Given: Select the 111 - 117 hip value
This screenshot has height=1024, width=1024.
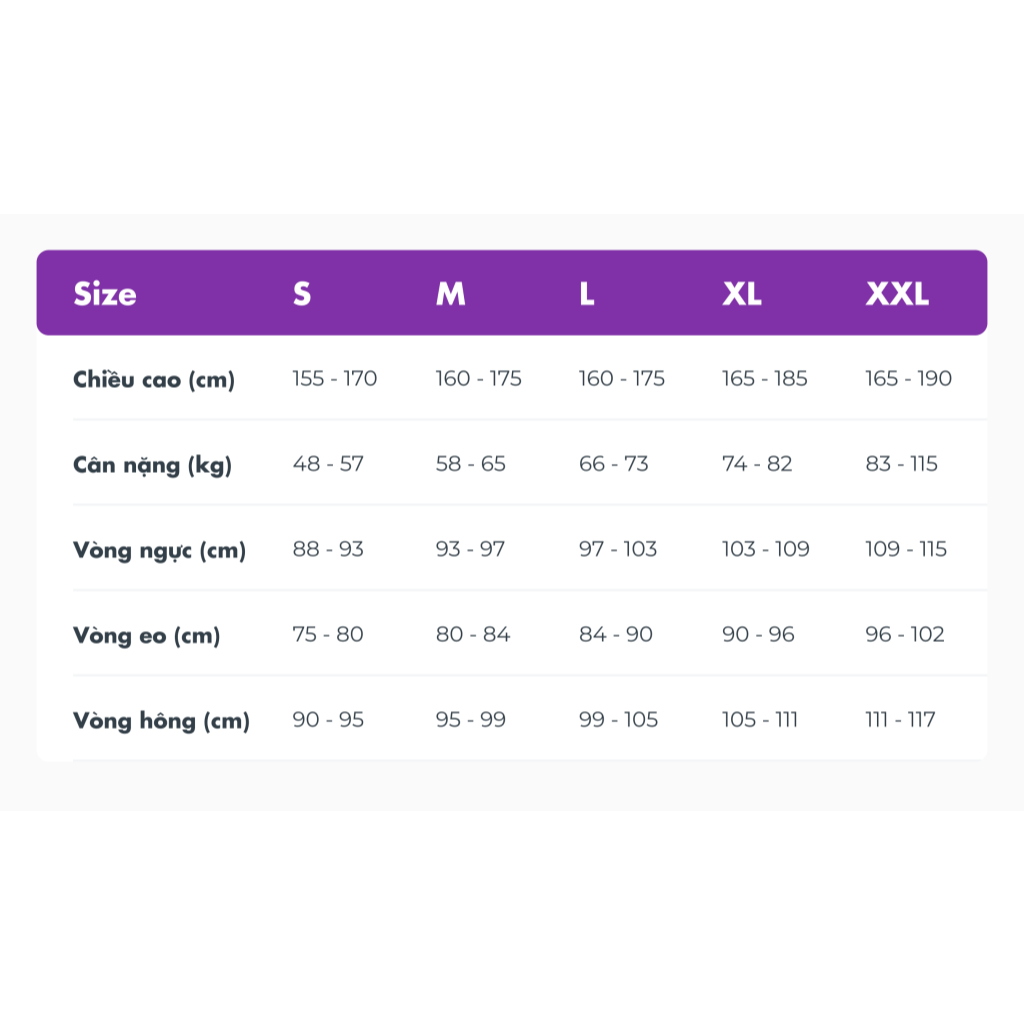Looking at the screenshot, I should (x=900, y=719).
